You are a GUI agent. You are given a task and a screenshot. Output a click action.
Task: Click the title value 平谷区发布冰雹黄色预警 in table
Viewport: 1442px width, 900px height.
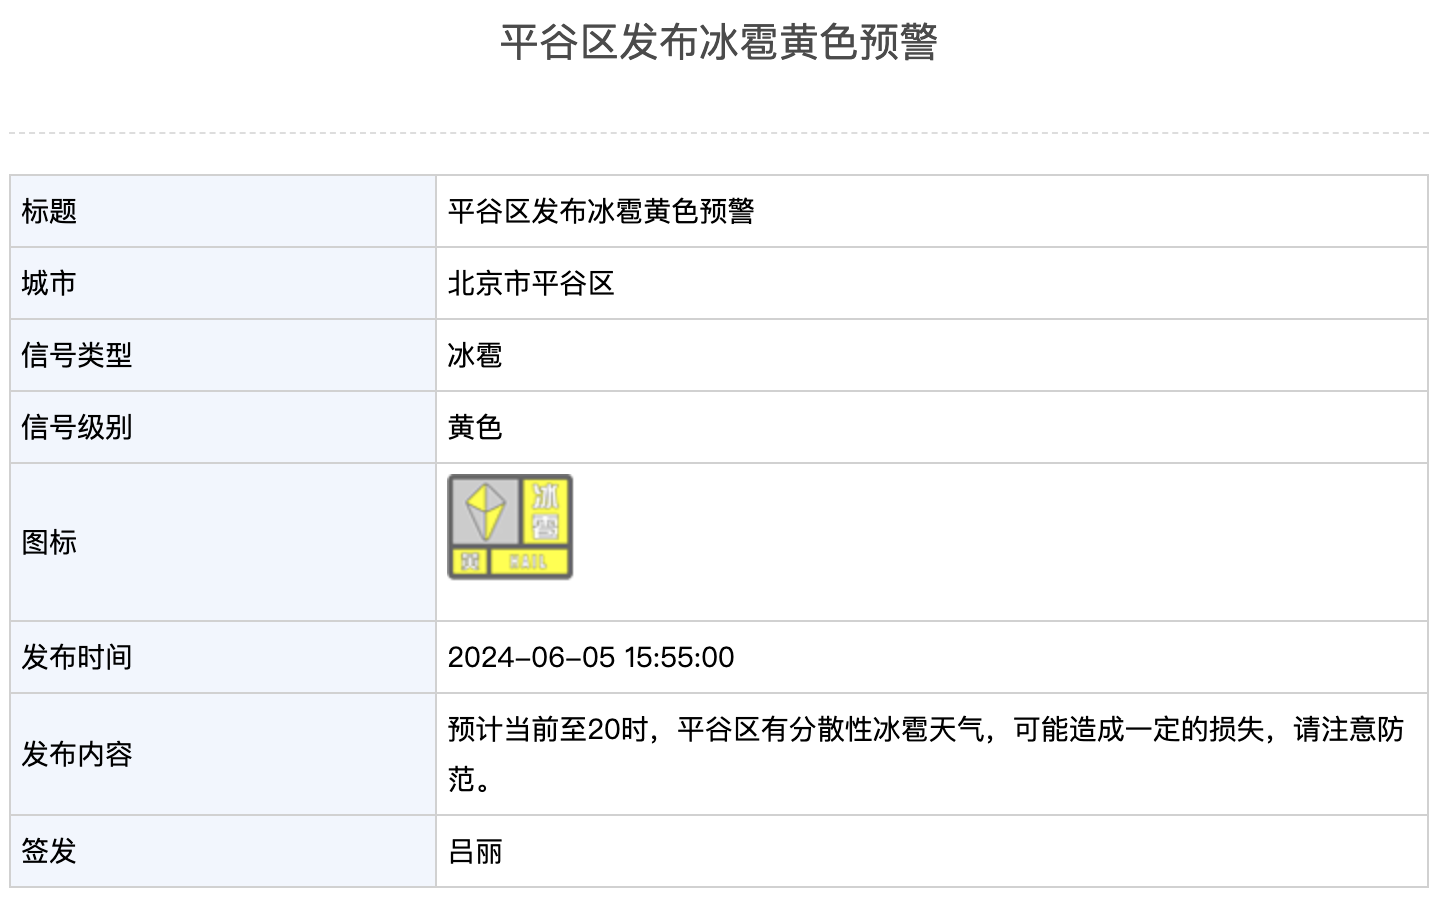click(x=601, y=211)
